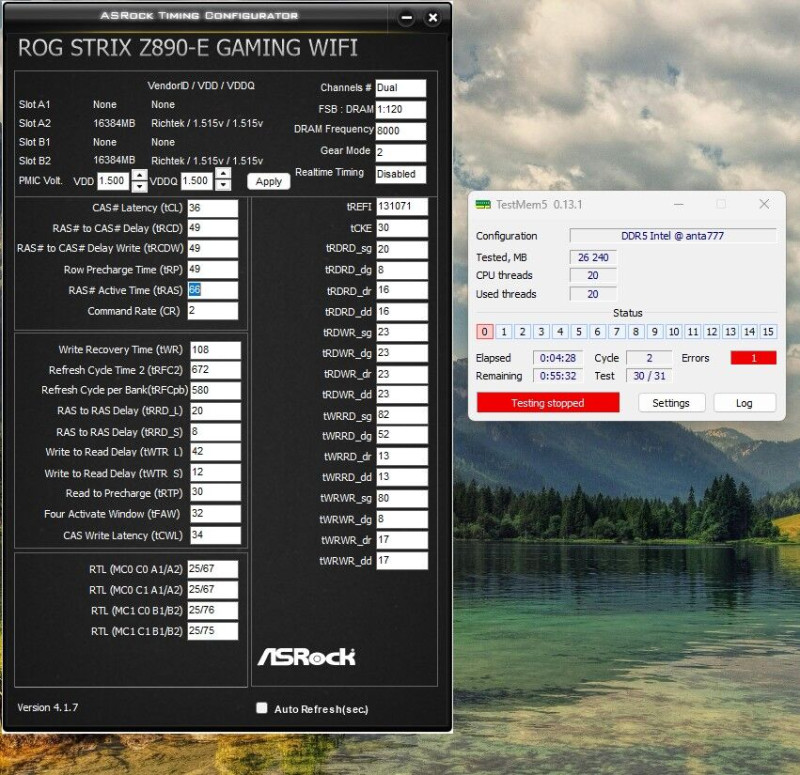The image size is (800, 775).
Task: Decrease VDD voltage with down arrow
Action: point(139,187)
